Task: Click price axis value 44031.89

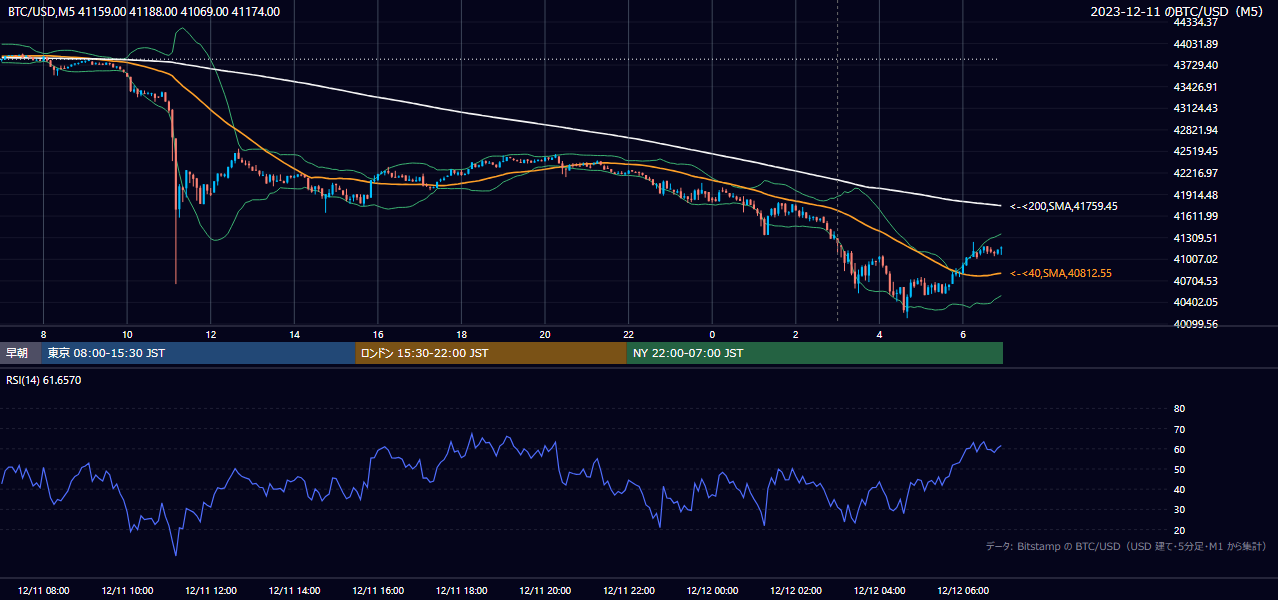Action: (x=1195, y=44)
